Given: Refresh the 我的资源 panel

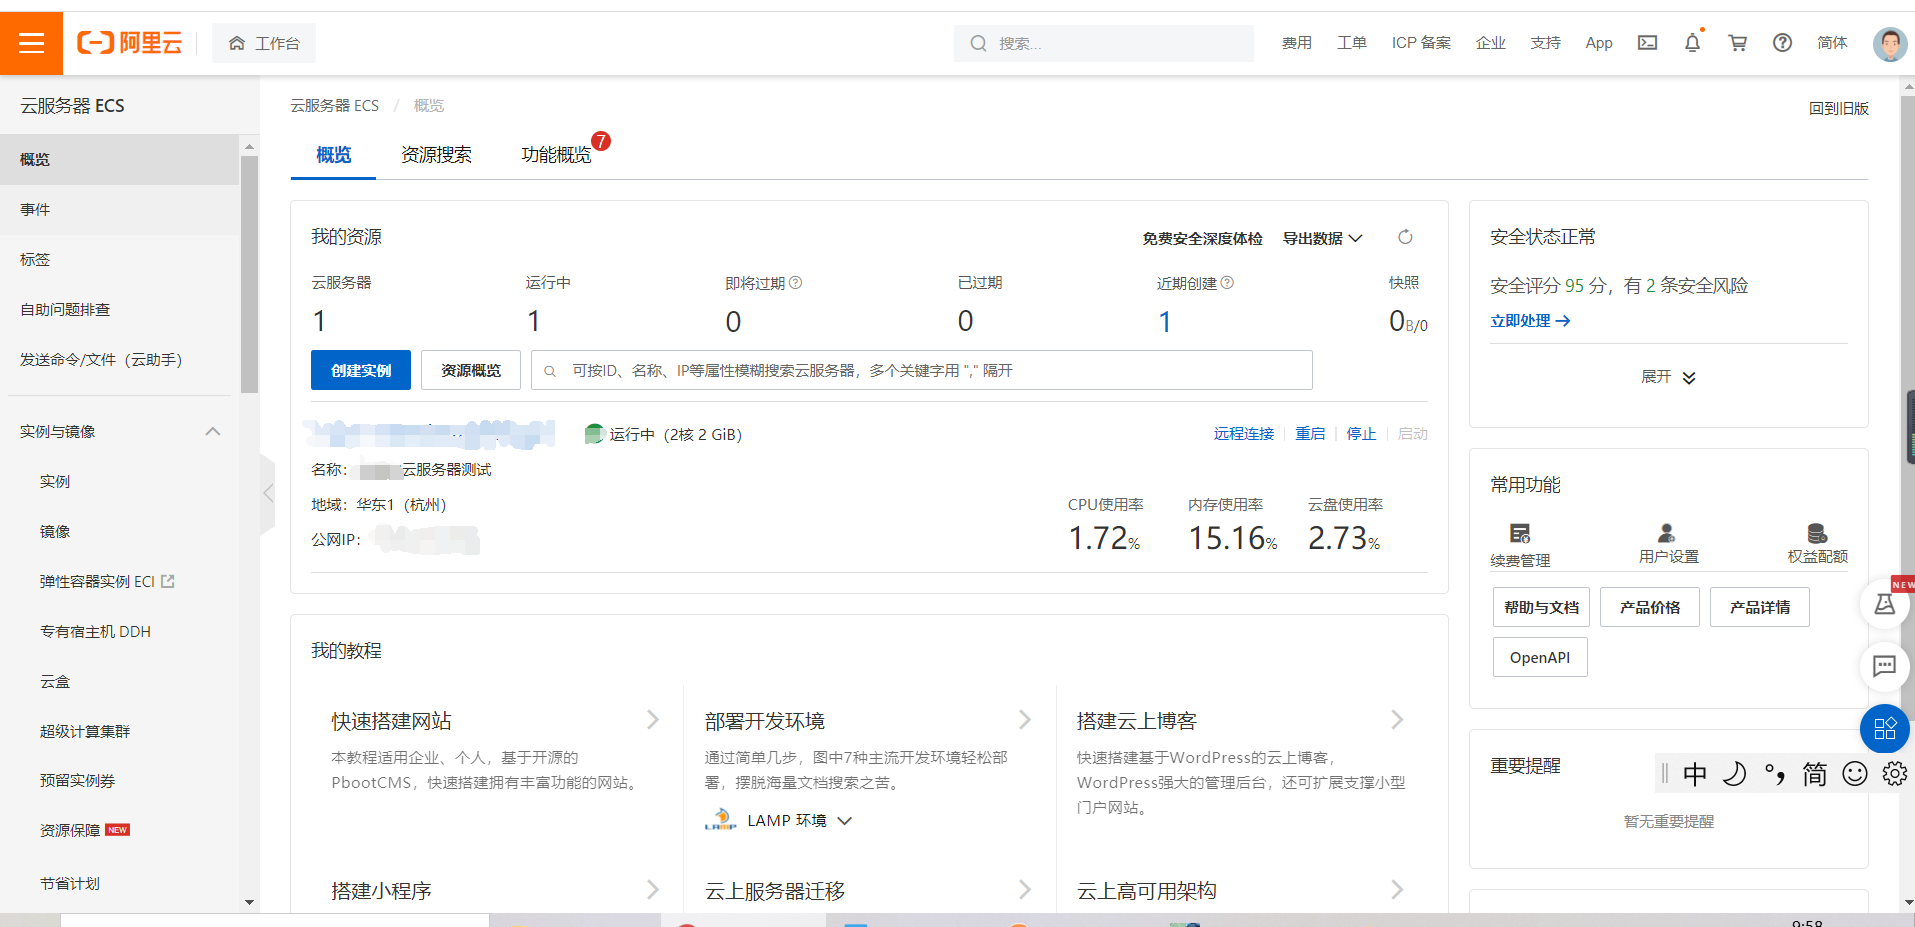Looking at the screenshot, I should pos(1405,237).
